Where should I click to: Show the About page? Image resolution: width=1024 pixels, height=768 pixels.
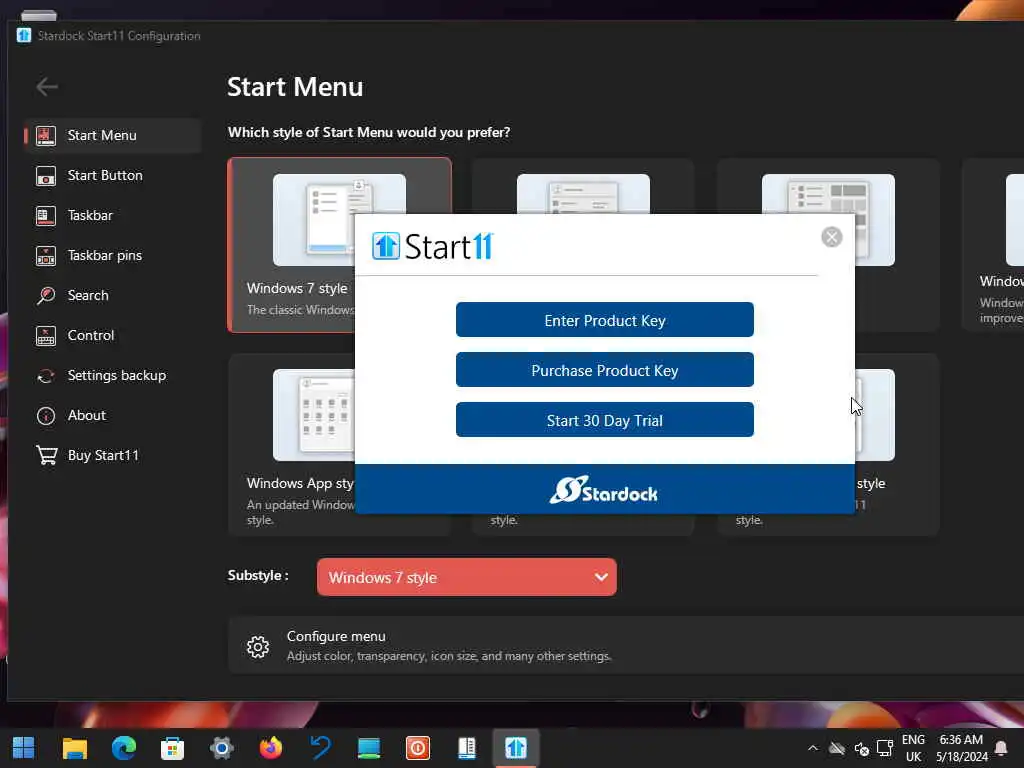point(112,415)
